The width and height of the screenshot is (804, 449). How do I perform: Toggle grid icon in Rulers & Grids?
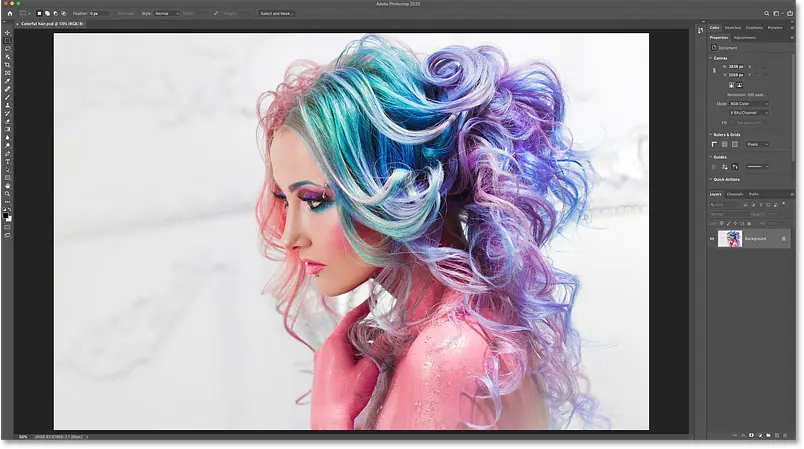coord(725,145)
